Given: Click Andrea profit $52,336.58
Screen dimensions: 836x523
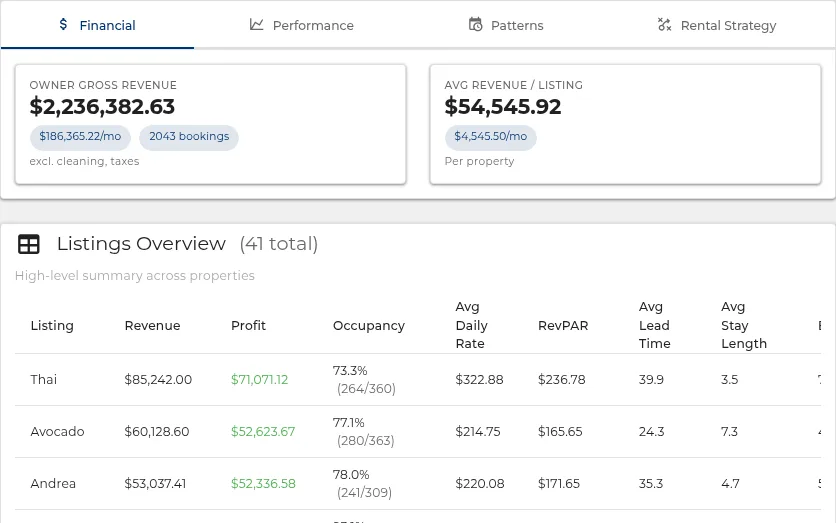Looking at the screenshot, I should [263, 484].
